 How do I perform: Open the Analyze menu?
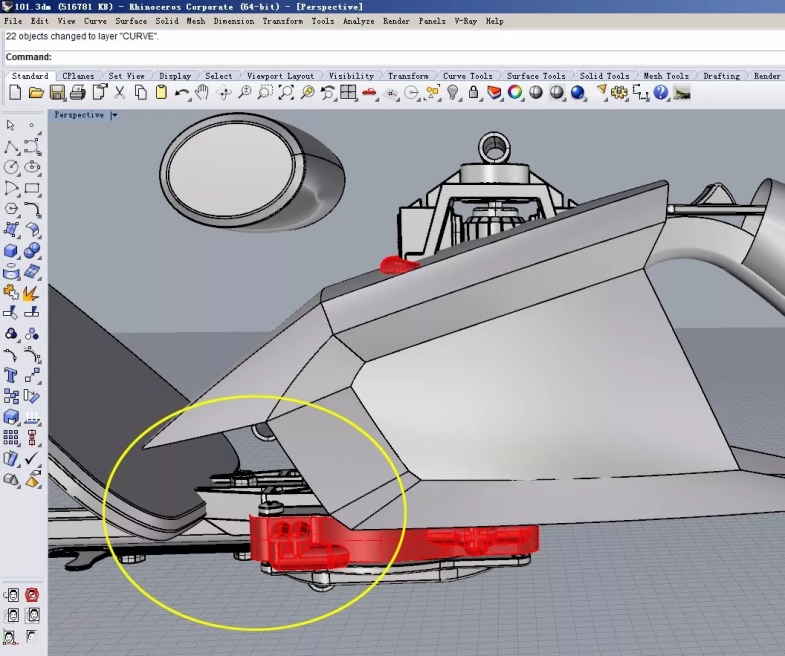pyautogui.click(x=358, y=21)
